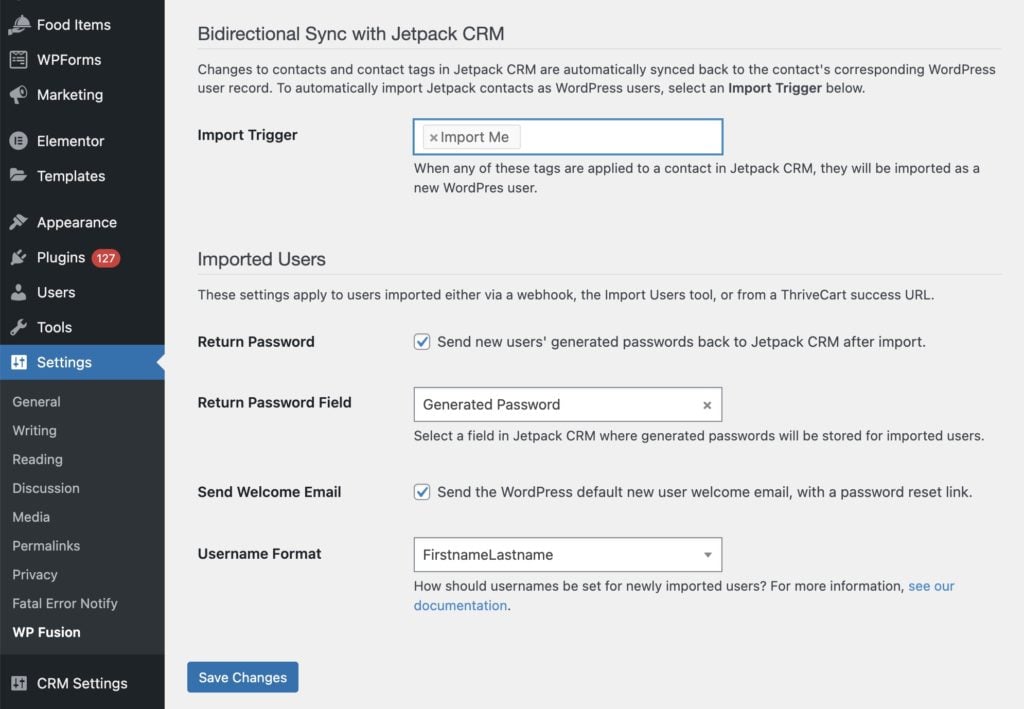Toggle the Return Password checkbox
The height and width of the screenshot is (709, 1024).
pos(422,341)
